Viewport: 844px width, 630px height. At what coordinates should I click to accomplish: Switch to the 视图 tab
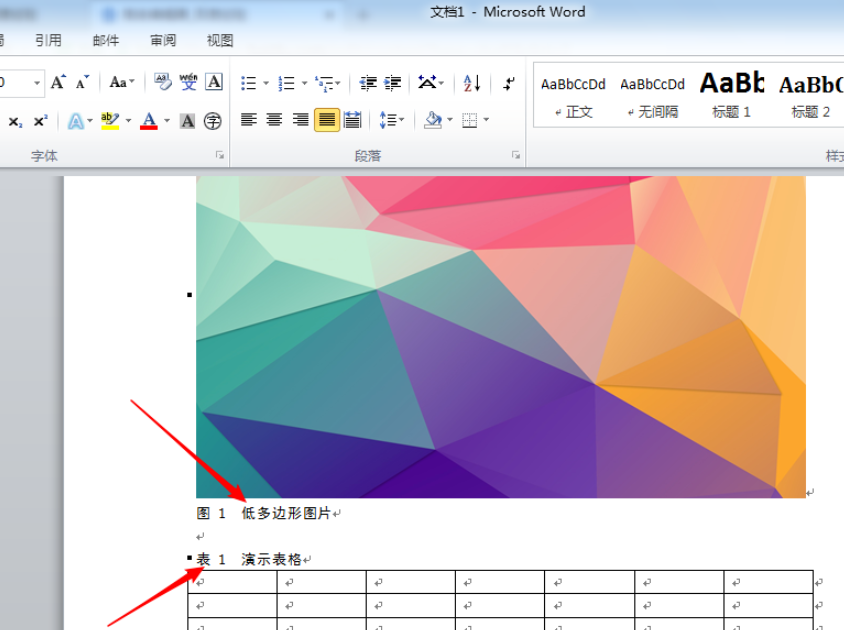click(220, 40)
